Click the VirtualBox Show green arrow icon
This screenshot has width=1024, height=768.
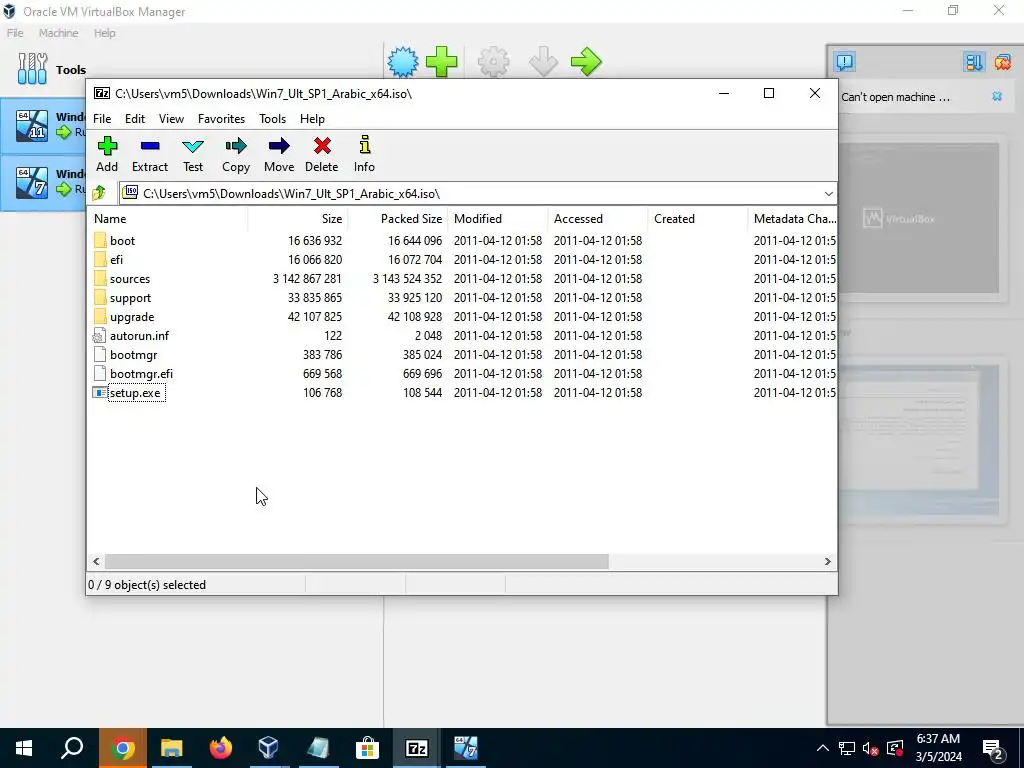coord(586,62)
